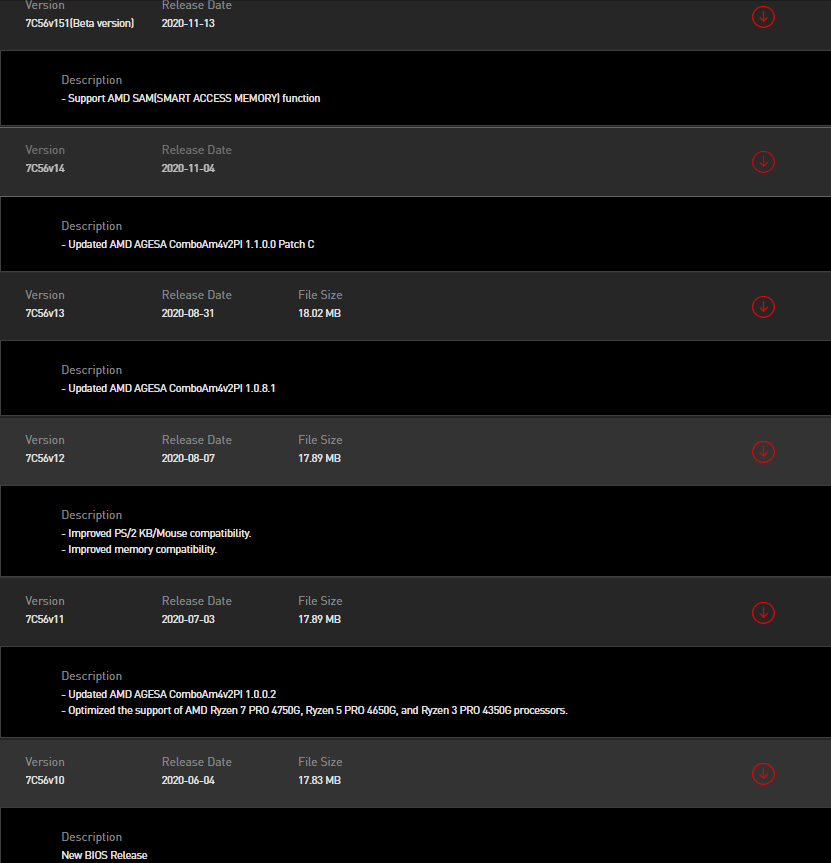Image resolution: width=831 pixels, height=863 pixels.
Task: Download initial BIOS release 7C56v10
Action: (x=763, y=774)
